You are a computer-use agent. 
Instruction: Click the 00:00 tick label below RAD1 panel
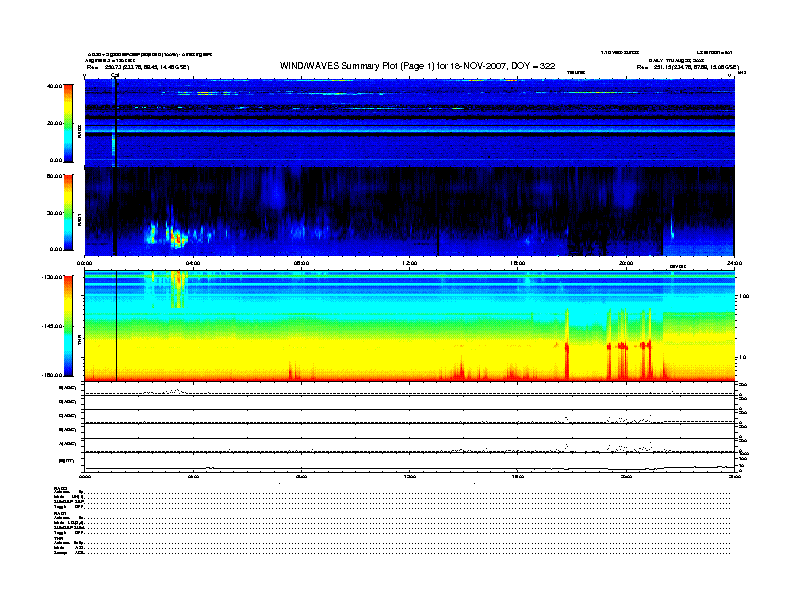pyautogui.click(x=84, y=263)
